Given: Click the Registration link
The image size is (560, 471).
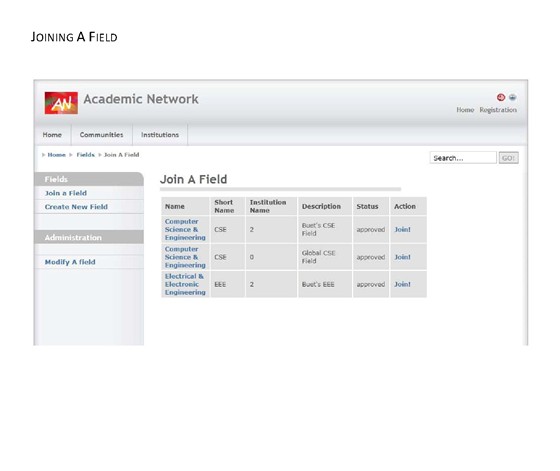Looking at the screenshot, I should pyautogui.click(x=498, y=110).
